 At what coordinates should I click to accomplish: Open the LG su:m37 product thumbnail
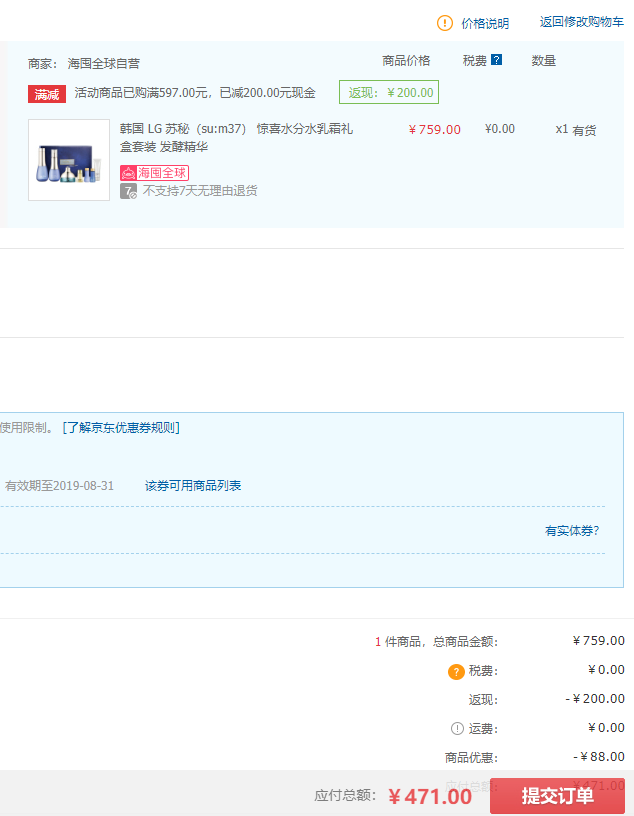click(69, 160)
